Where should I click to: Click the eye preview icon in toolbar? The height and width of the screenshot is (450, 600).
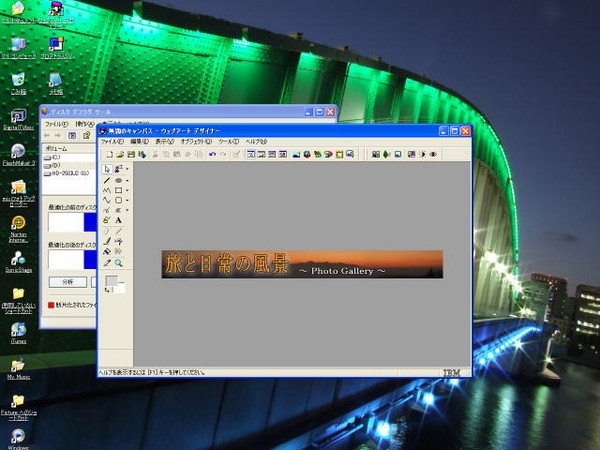click(433, 154)
